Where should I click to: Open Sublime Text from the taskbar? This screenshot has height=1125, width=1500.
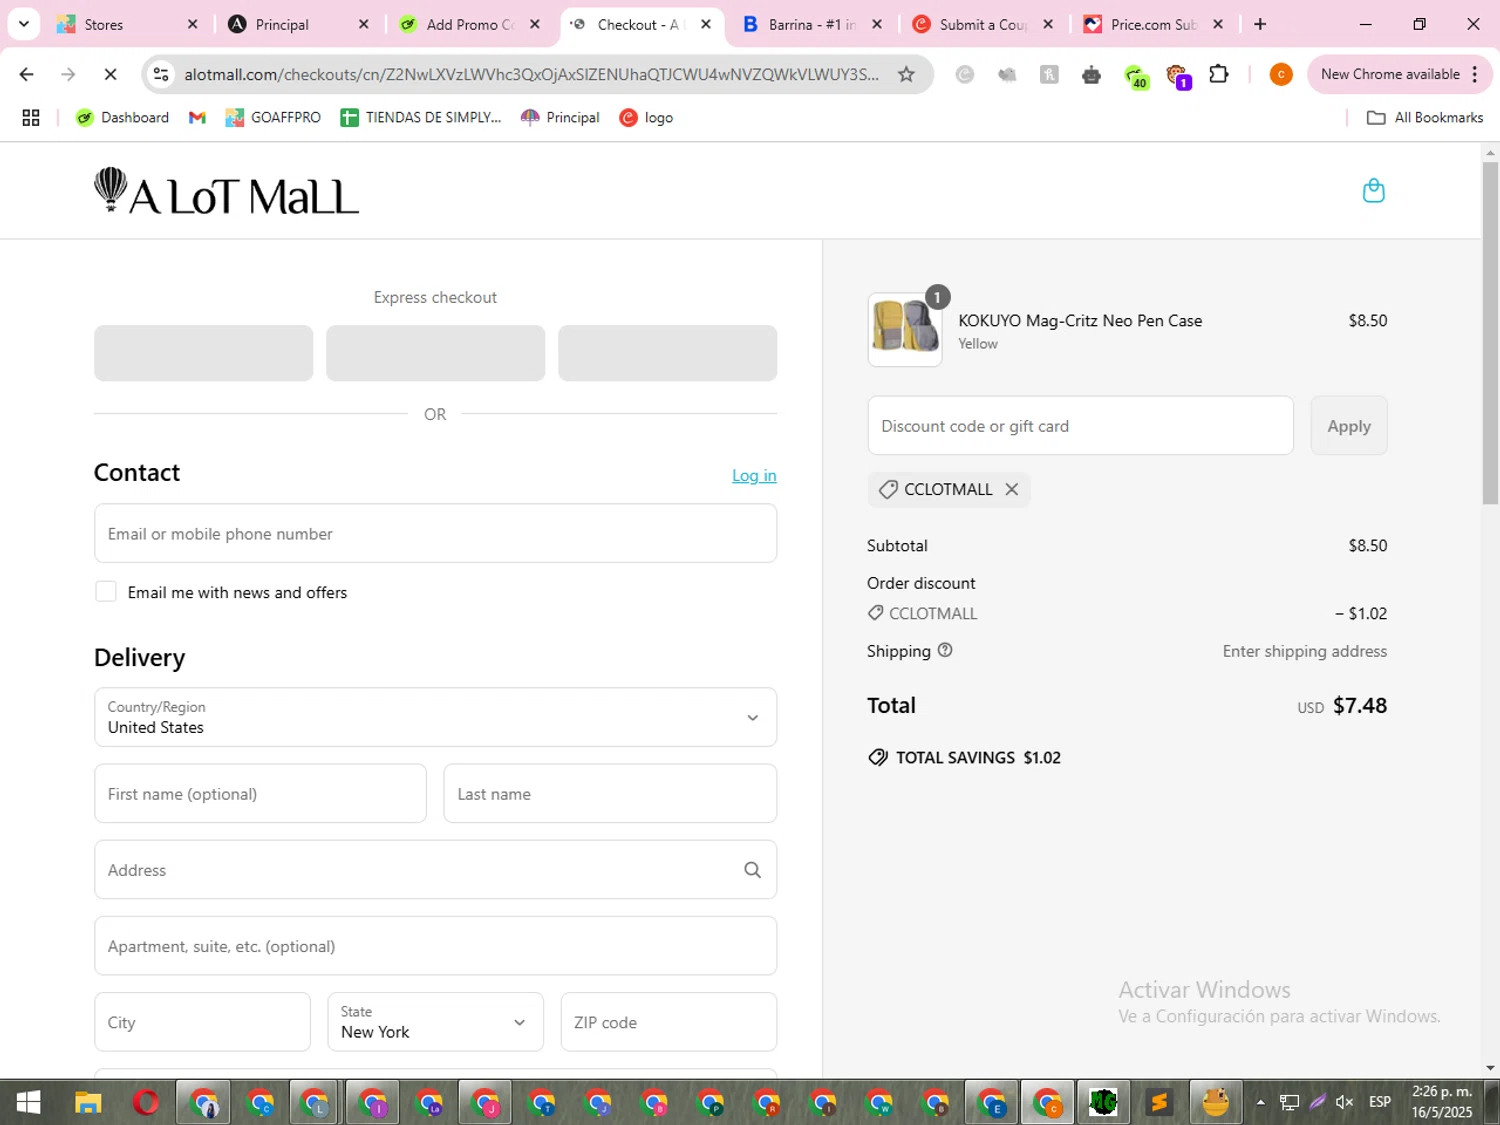pos(1159,1102)
